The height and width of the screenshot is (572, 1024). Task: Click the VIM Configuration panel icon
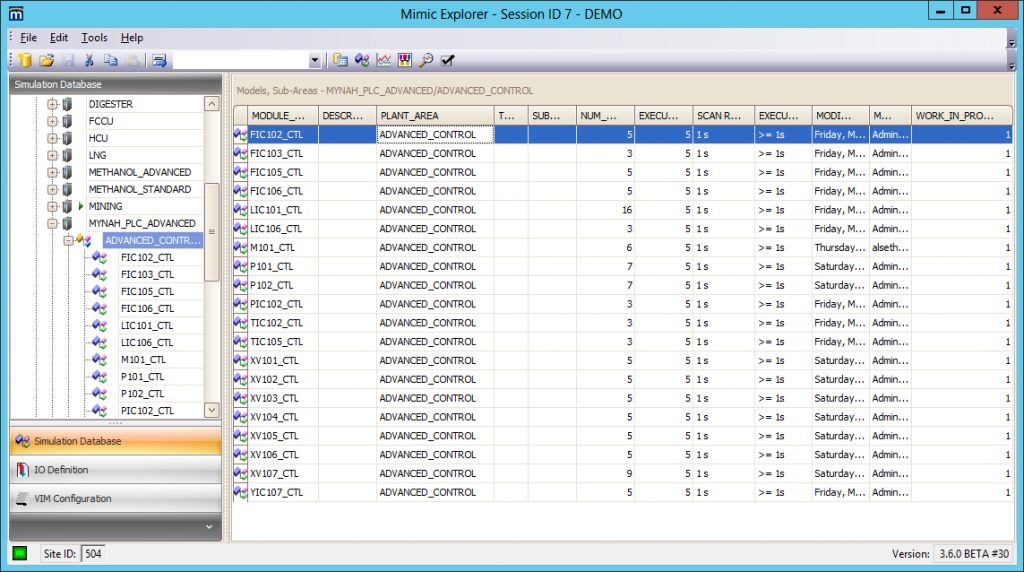point(22,498)
